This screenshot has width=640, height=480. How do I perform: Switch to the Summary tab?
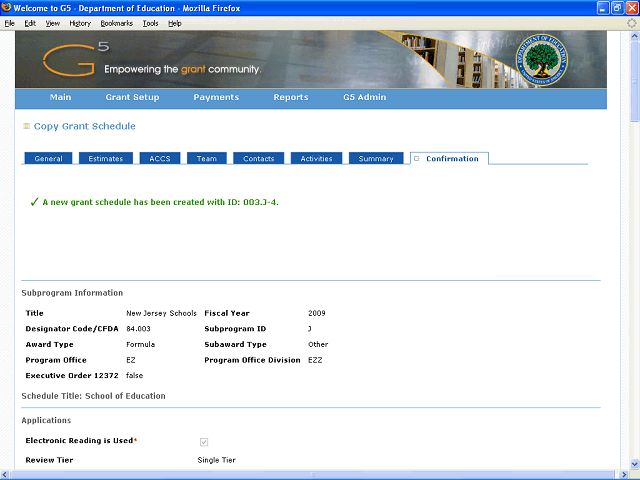coord(376,158)
